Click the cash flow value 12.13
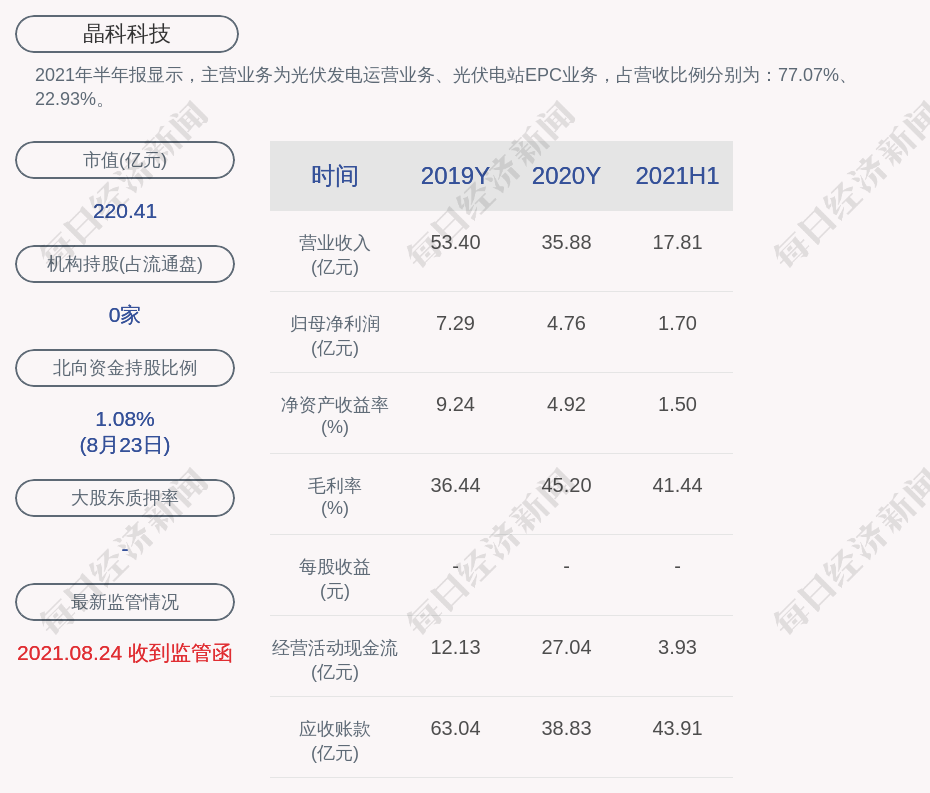930x793 pixels. (x=456, y=647)
